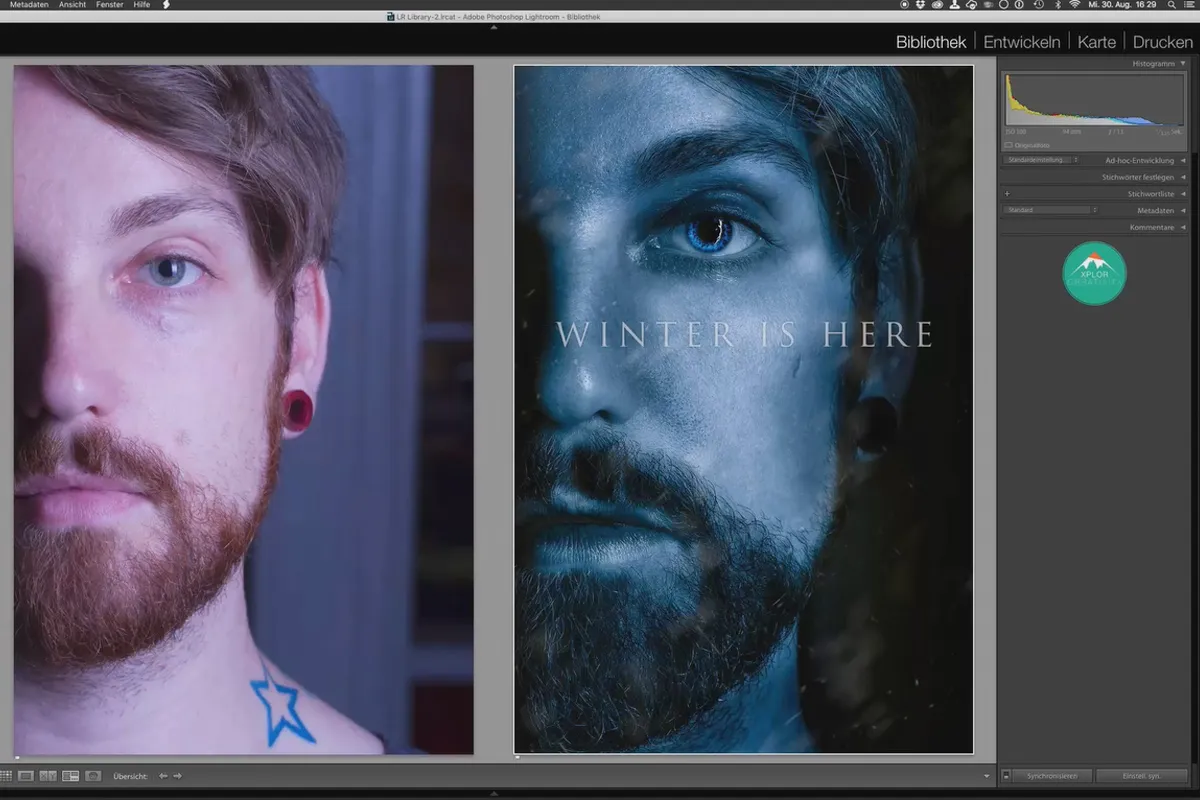Open the Metadaten menu
The height and width of the screenshot is (800, 1200).
[29, 5]
